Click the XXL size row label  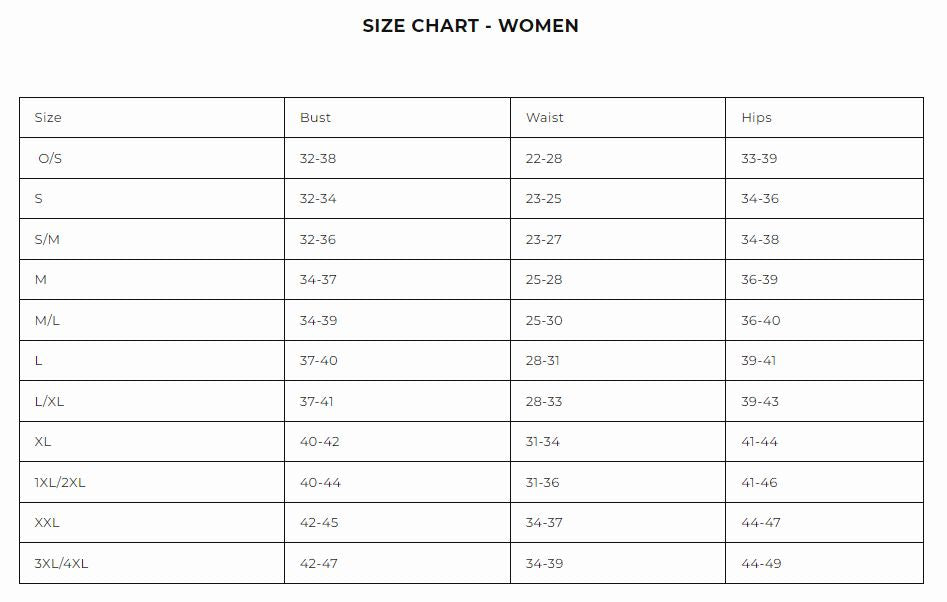(47, 523)
